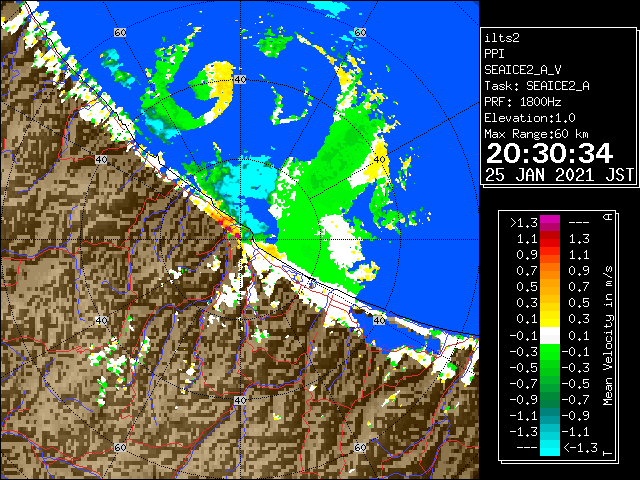Select the 'Max Range:60 km' line
640x480 pixels.
click(x=536, y=134)
